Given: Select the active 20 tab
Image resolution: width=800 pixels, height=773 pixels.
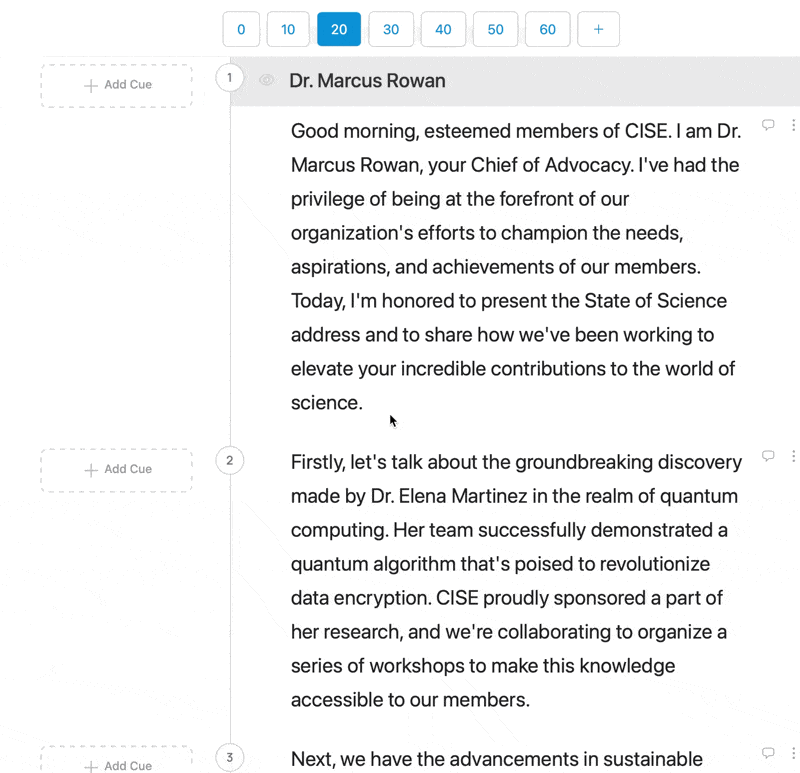Looking at the screenshot, I should (339, 29).
